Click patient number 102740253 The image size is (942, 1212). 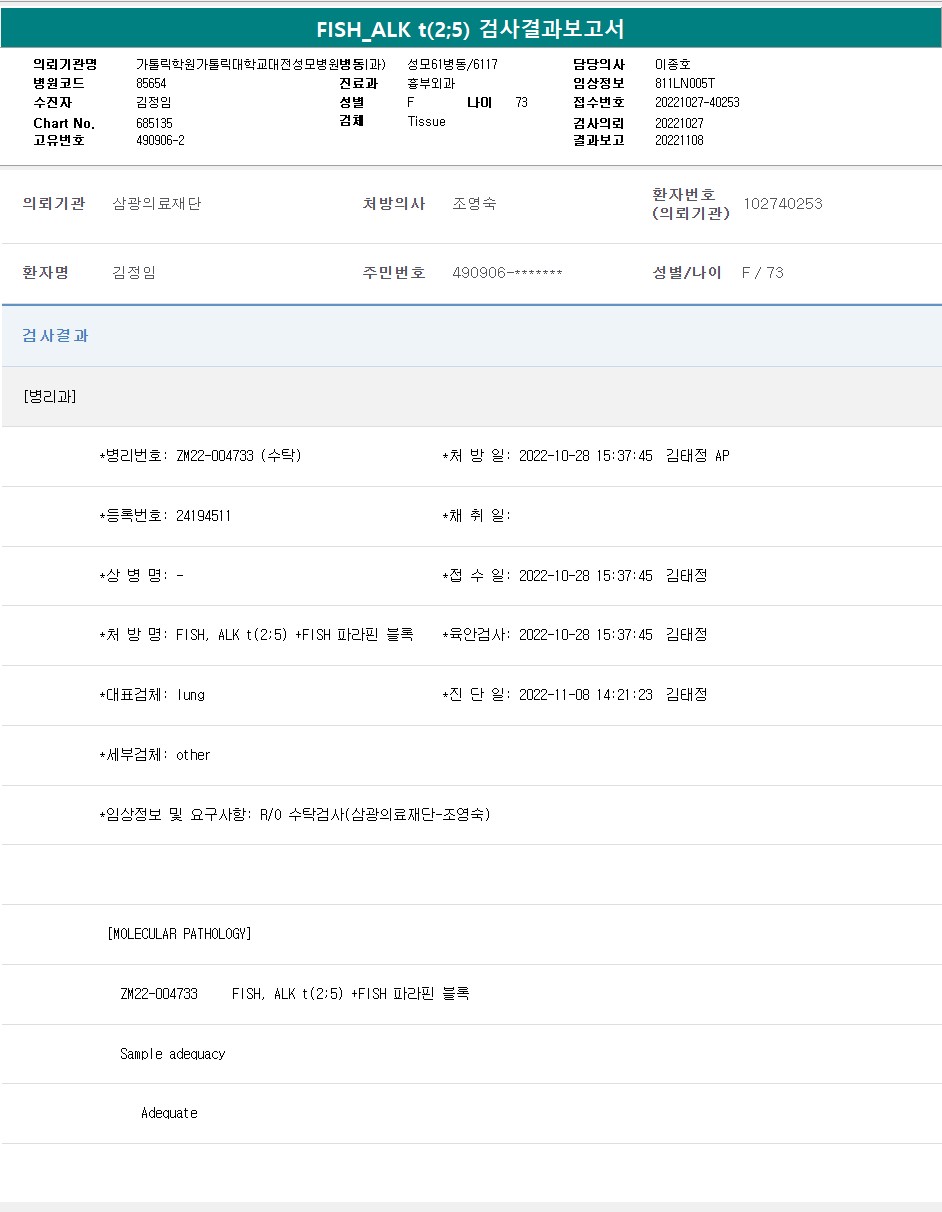coord(783,204)
